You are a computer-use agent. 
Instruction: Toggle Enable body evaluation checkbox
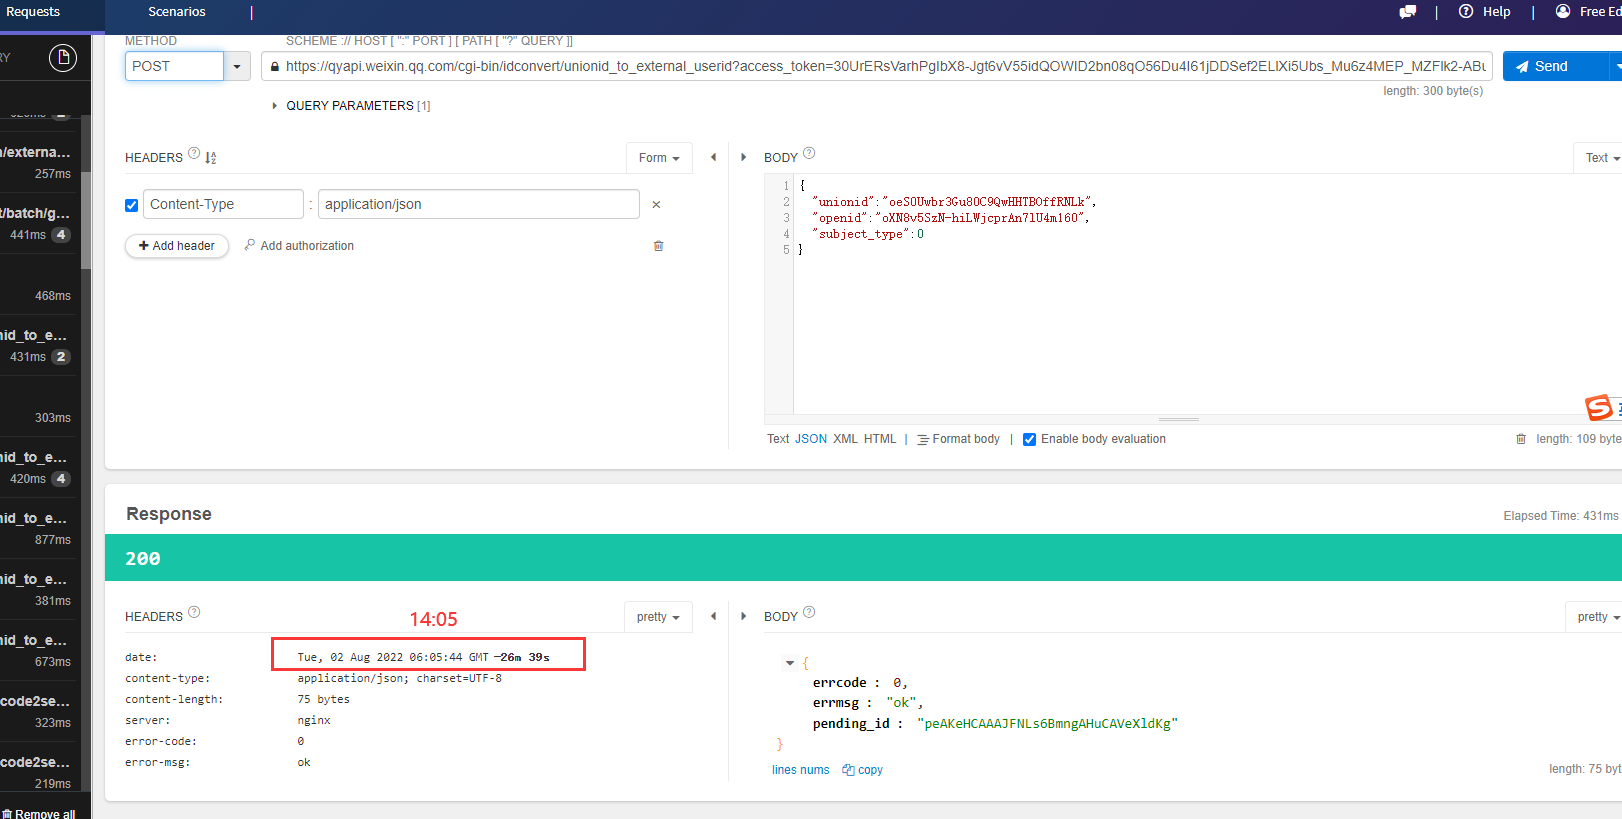(x=1029, y=439)
